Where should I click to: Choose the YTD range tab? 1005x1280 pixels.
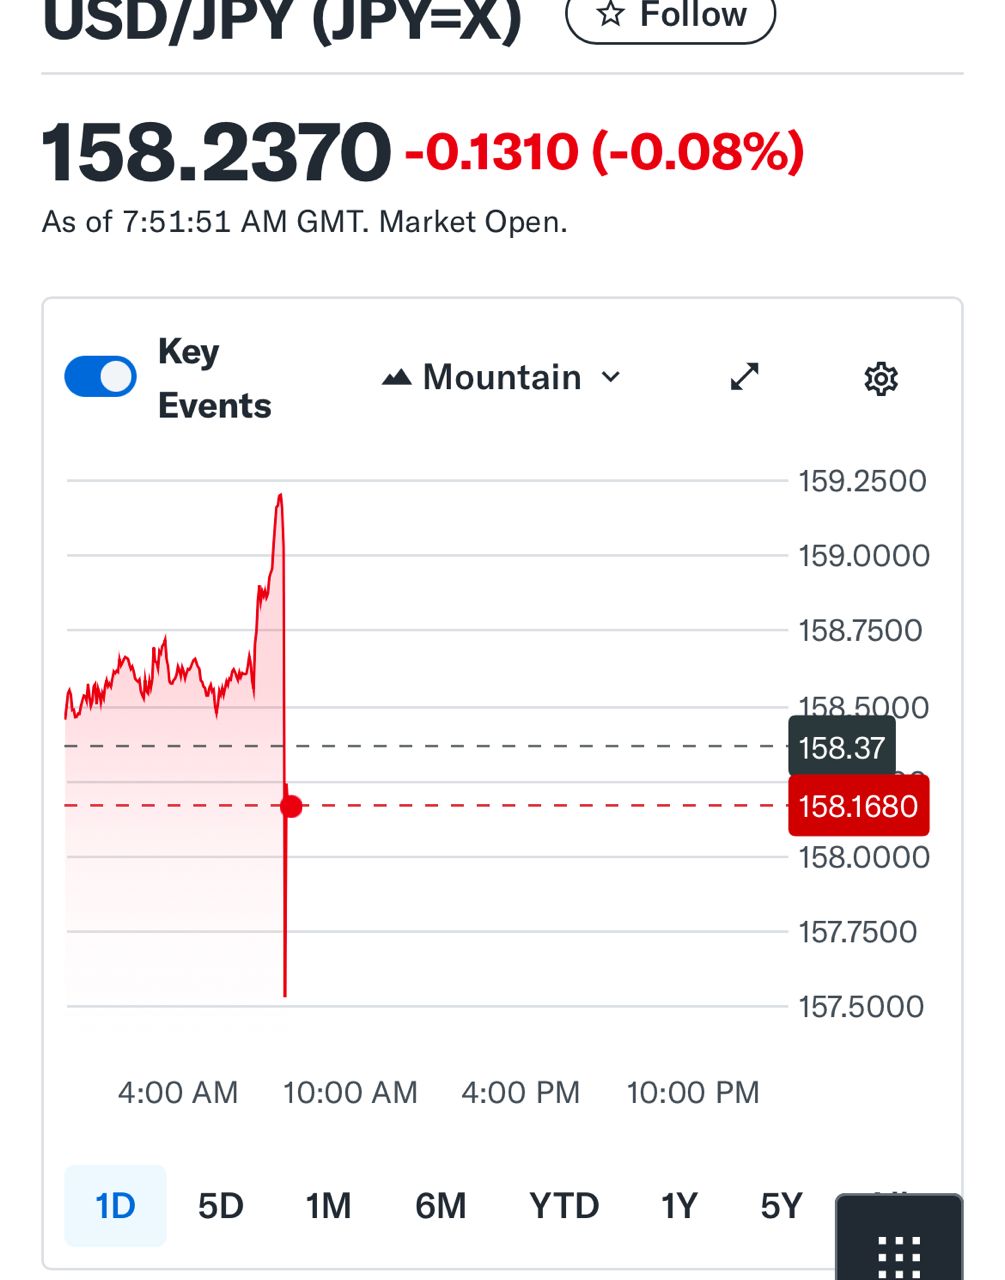coord(564,1206)
